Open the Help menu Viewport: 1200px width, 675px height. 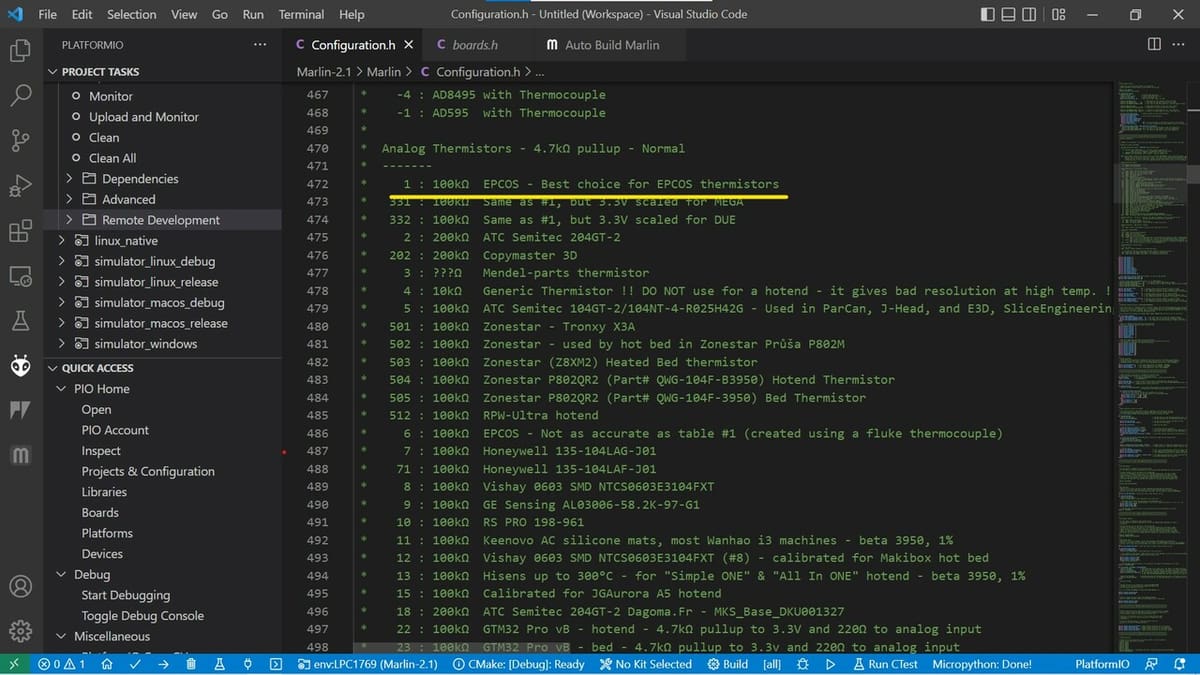pos(352,15)
